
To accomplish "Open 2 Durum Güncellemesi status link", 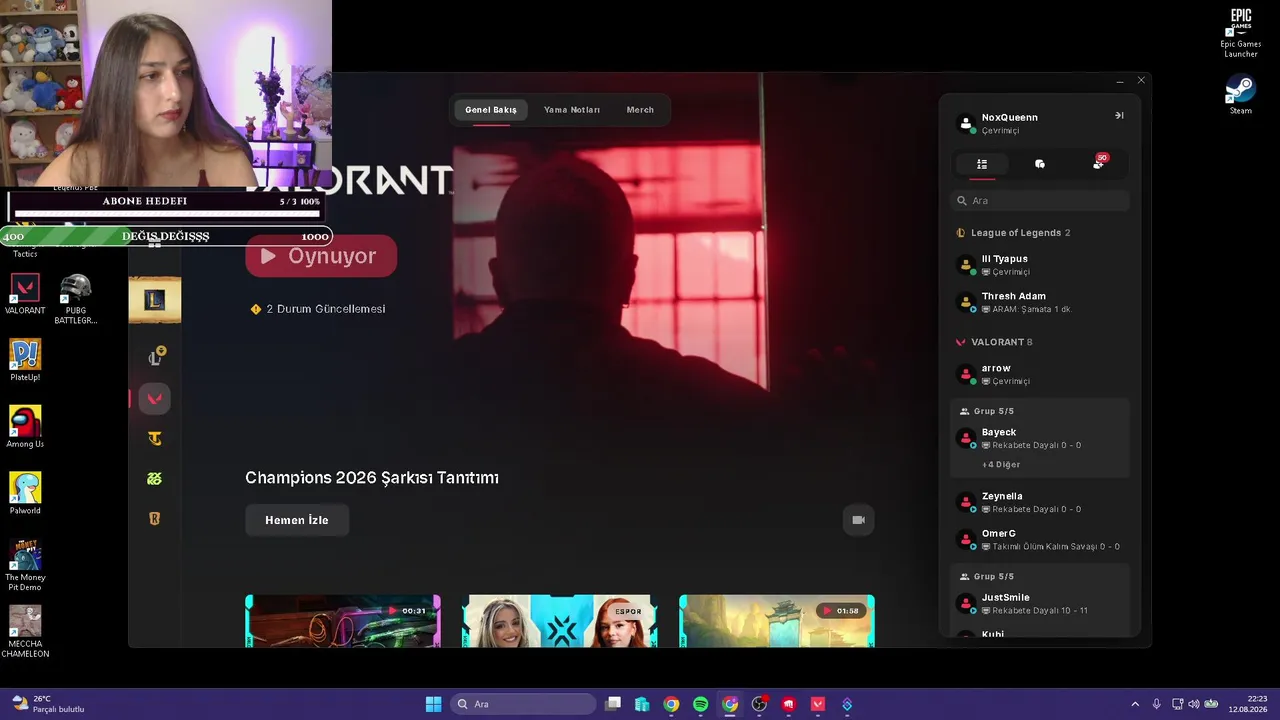I will tap(318, 309).
